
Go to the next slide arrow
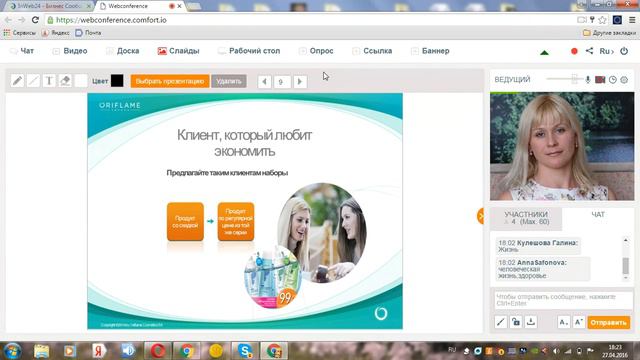(x=300, y=82)
